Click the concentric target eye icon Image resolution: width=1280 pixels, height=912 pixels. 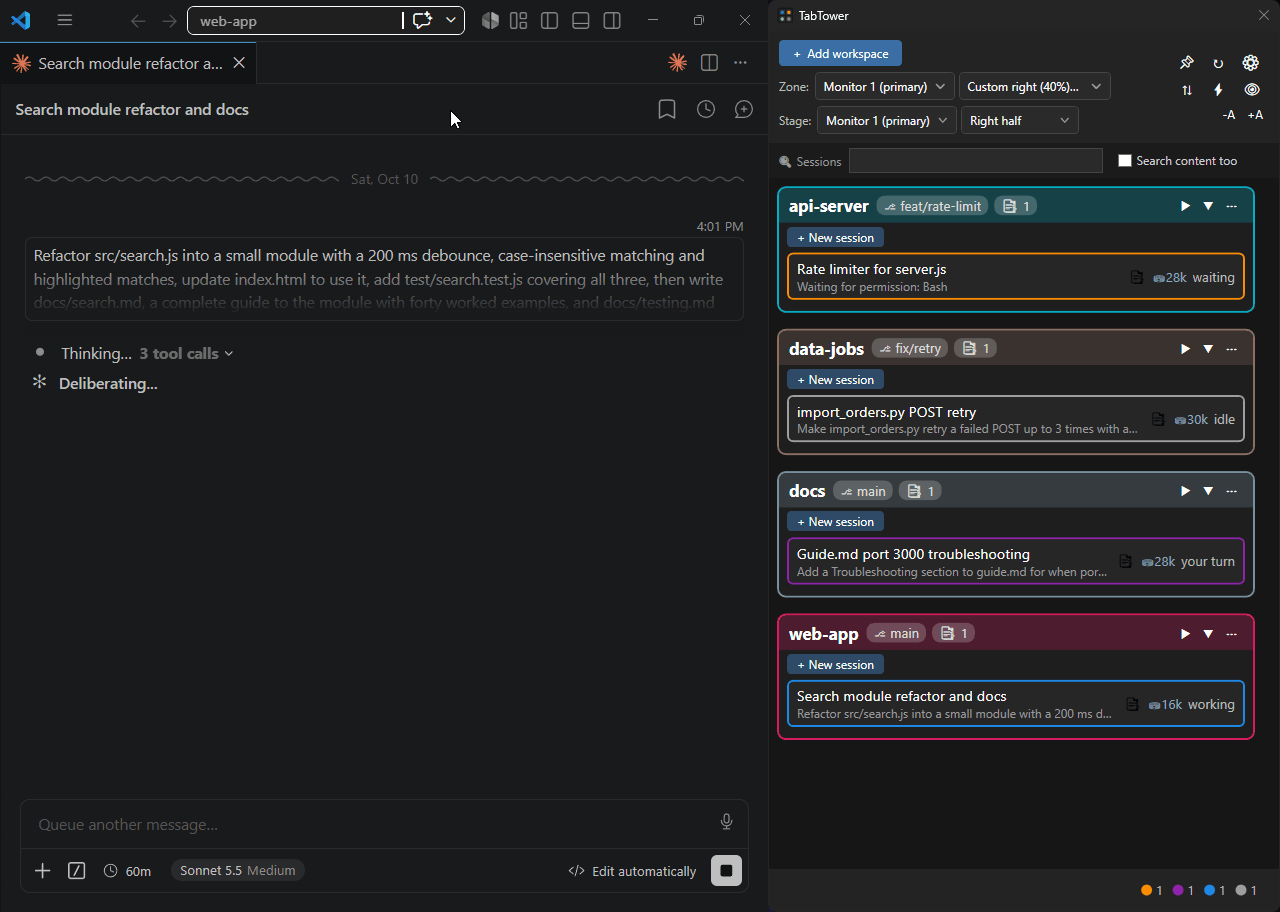(1251, 90)
